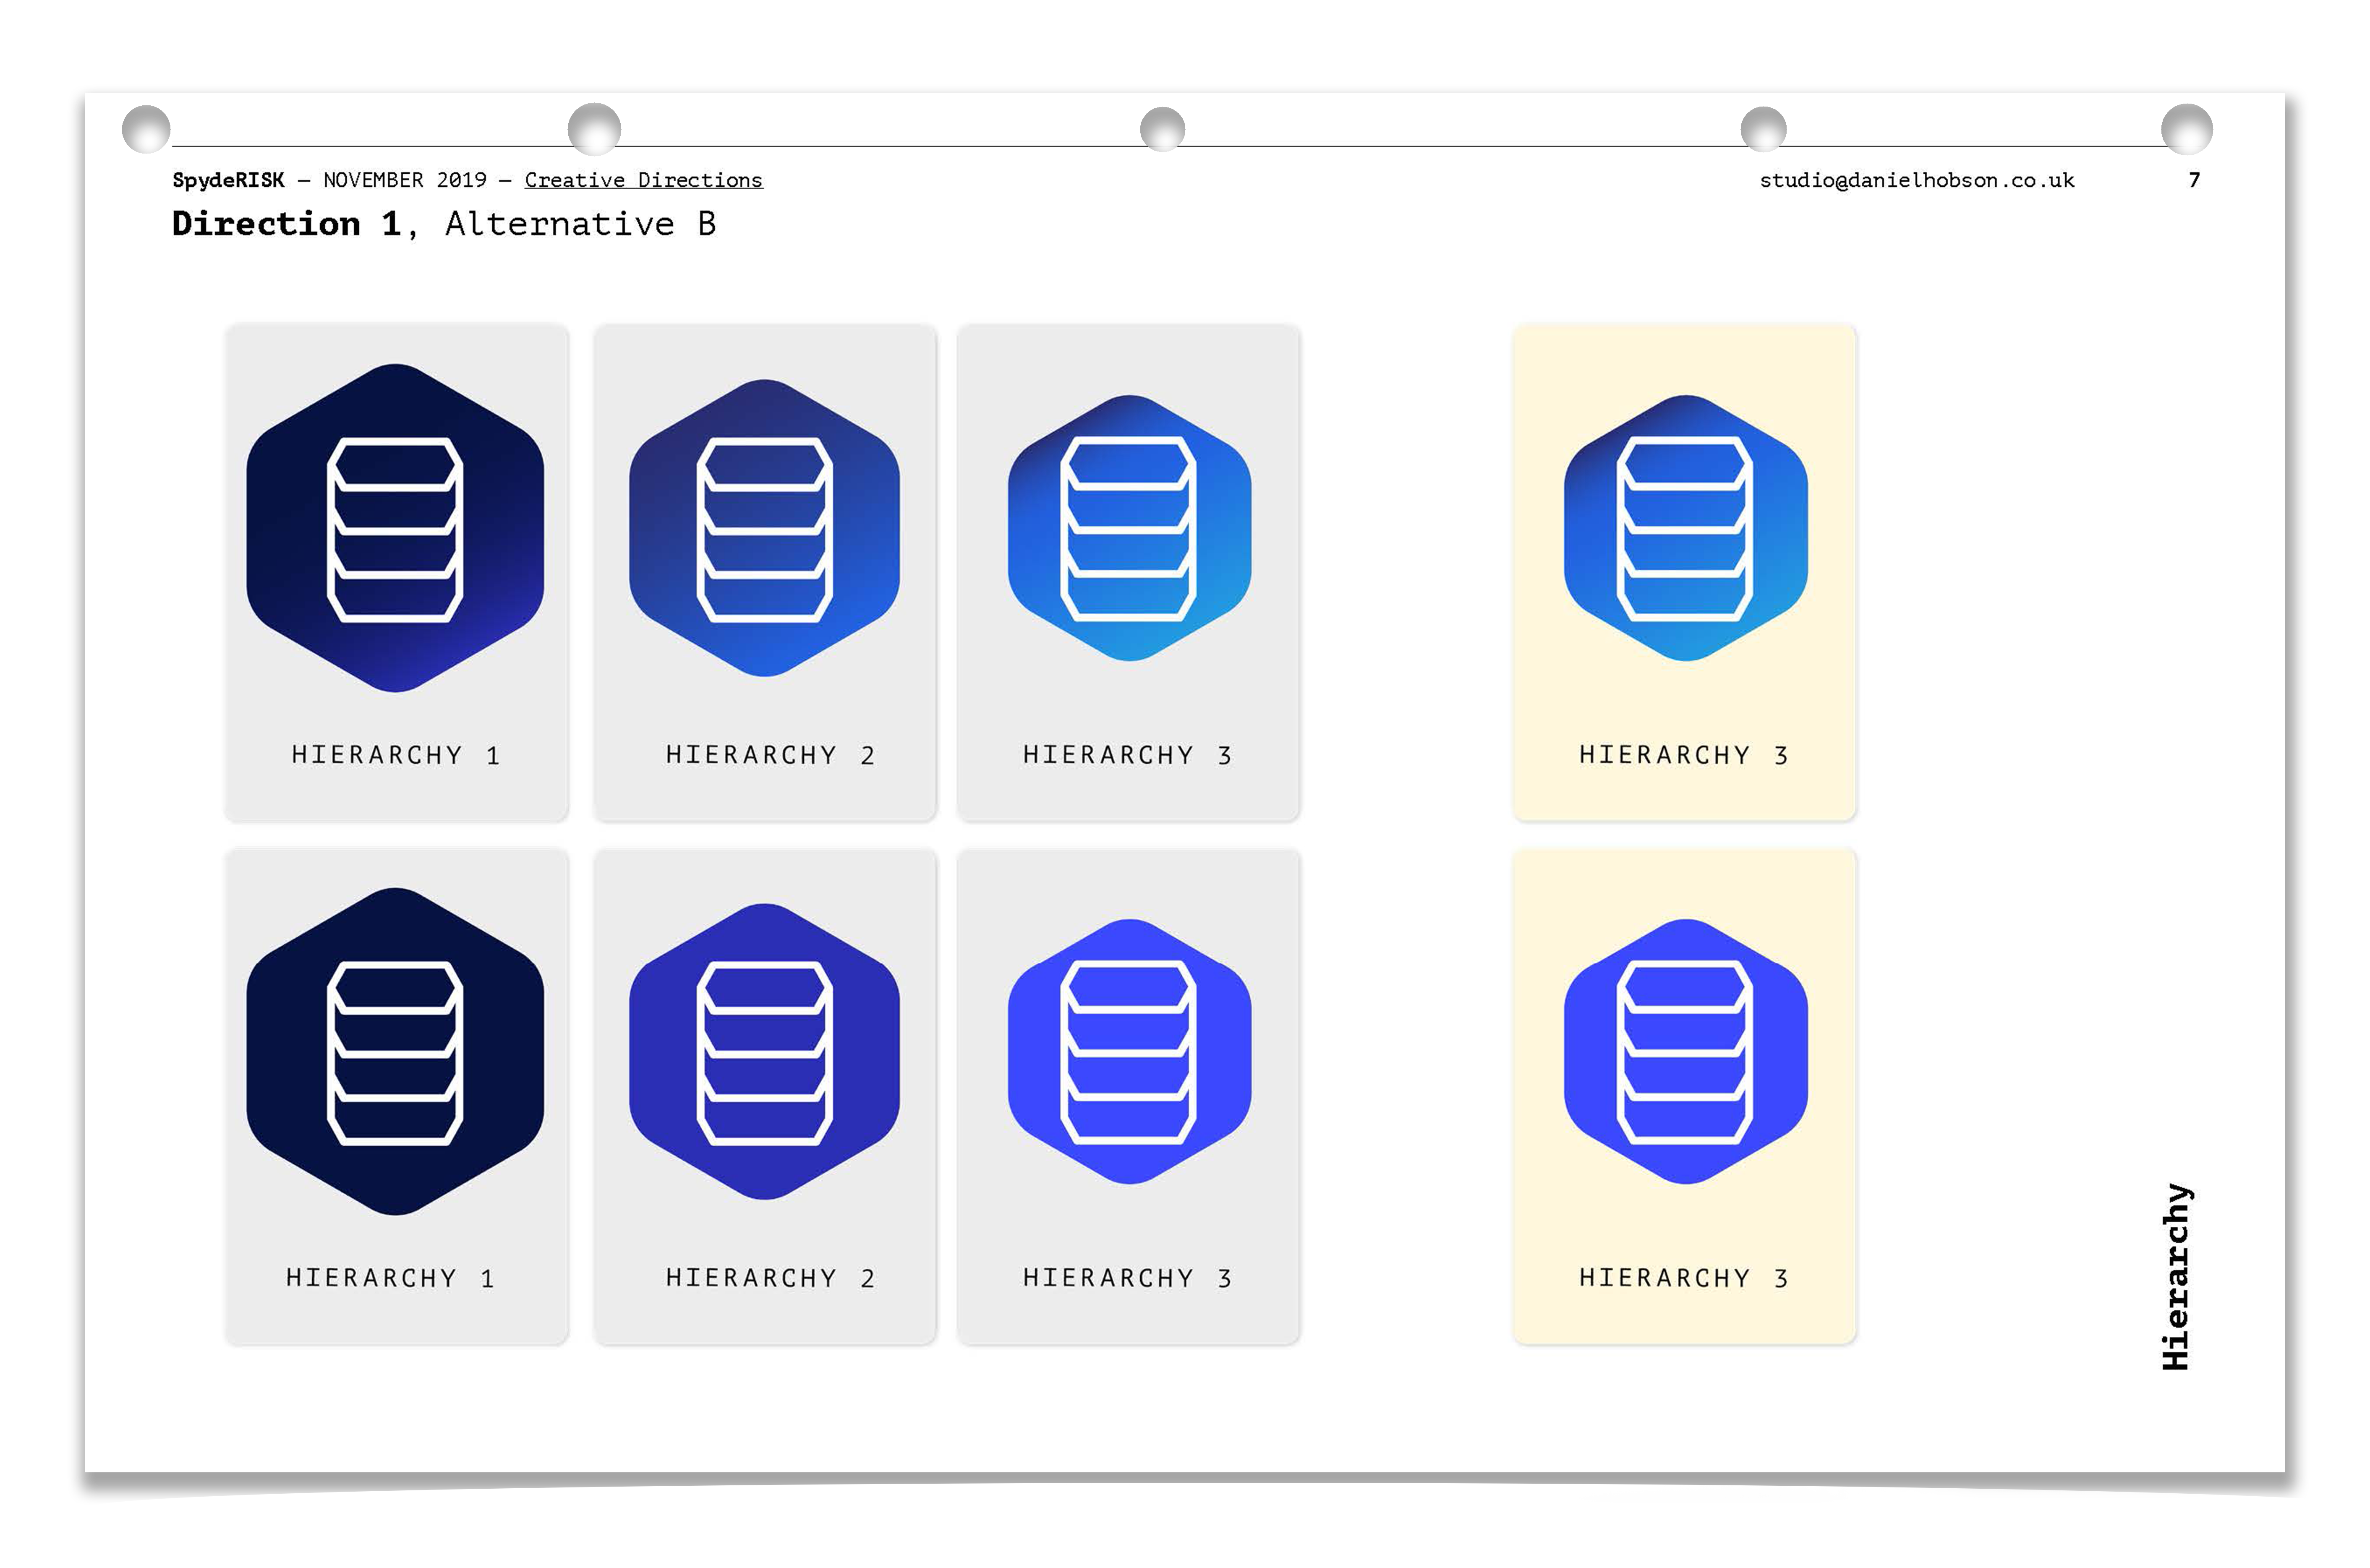Viewport: 2370px width, 1568px height.
Task: Click the bottom-row HIERARCHY 2 label
Action: click(x=770, y=1278)
